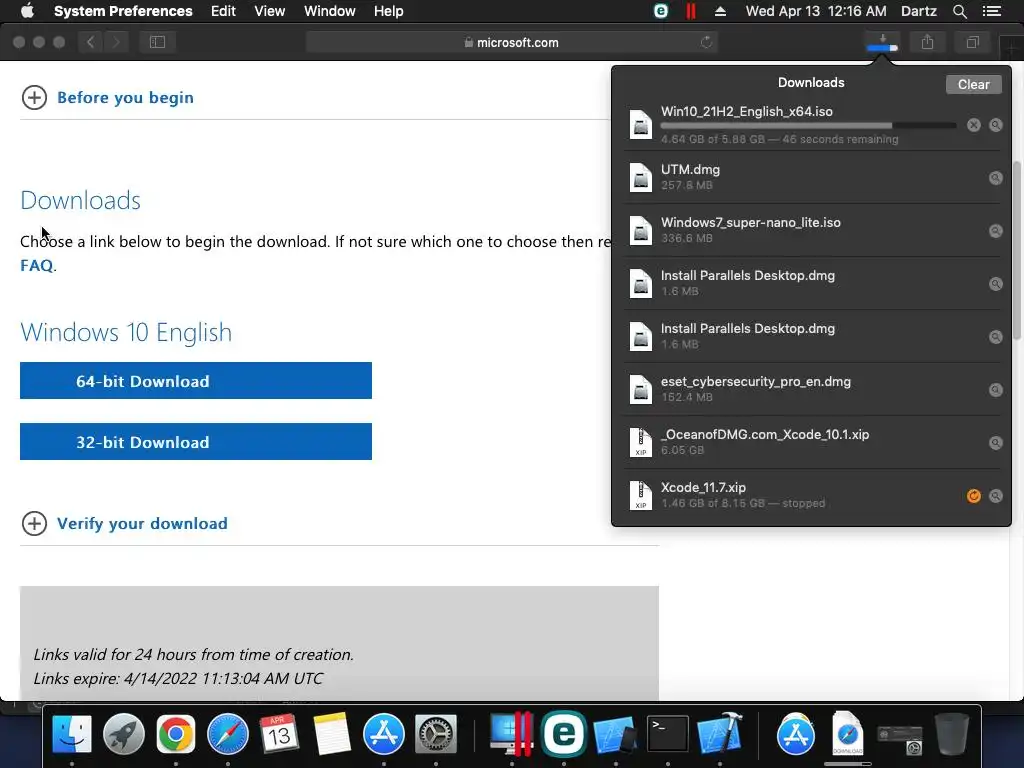
Task: Click the Windows 10 English heading
Action: pos(126,332)
